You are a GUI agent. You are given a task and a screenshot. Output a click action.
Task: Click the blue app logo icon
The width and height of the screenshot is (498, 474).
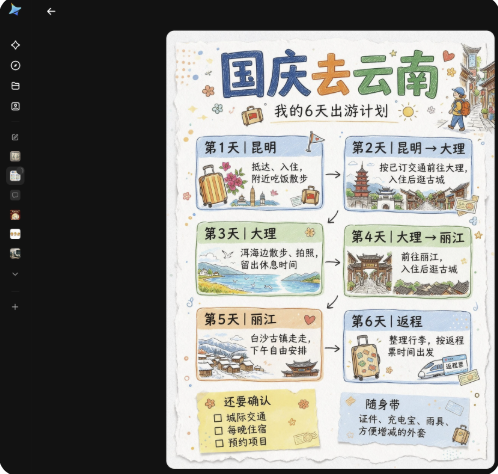pyautogui.click(x=15, y=10)
